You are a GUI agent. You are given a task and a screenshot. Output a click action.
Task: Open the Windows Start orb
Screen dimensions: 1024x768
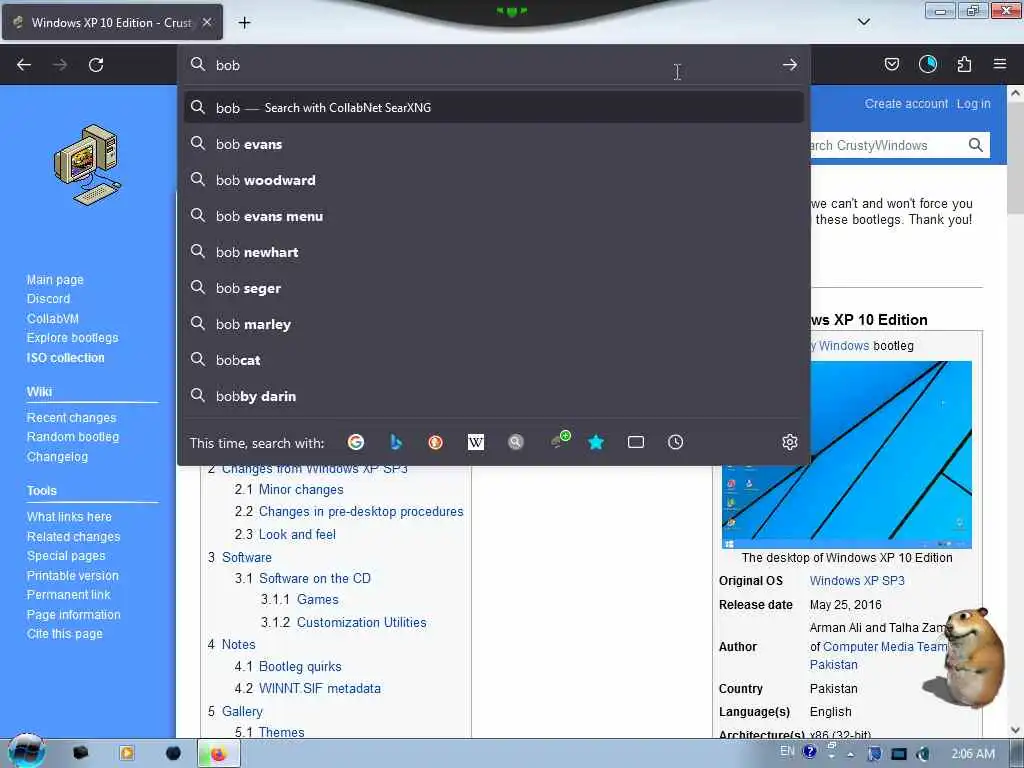point(26,751)
